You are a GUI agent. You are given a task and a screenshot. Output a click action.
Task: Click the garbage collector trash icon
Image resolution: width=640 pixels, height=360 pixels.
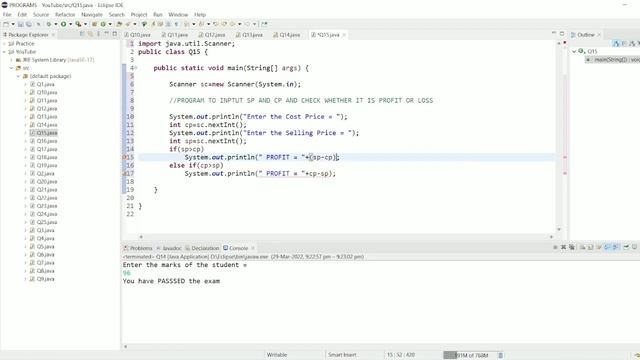click(500, 355)
